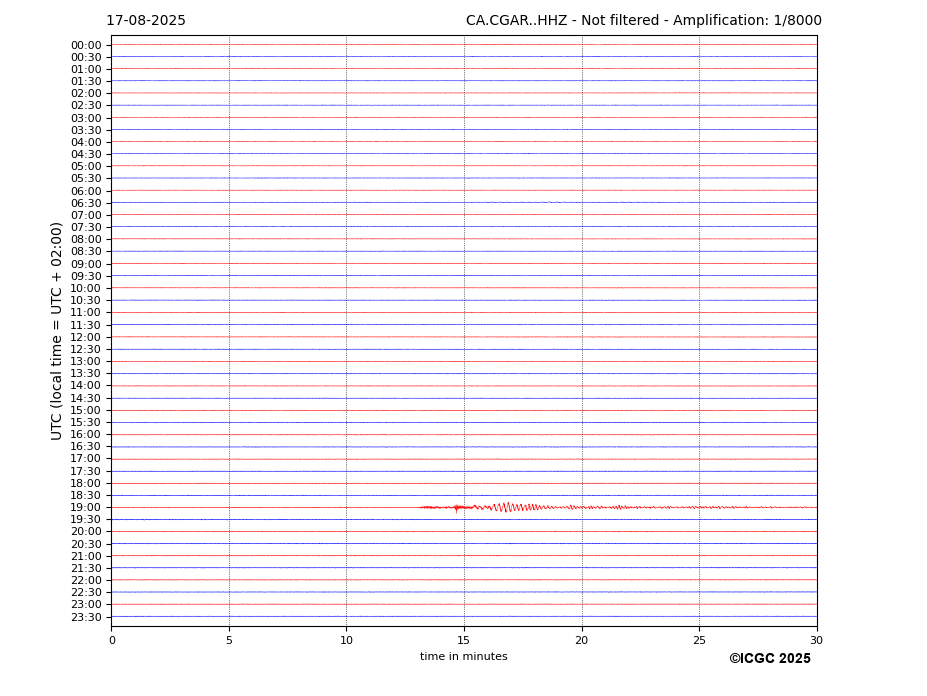The width and height of the screenshot is (927, 696).
Task: Select the 06:30 time label
Action: click(x=86, y=203)
